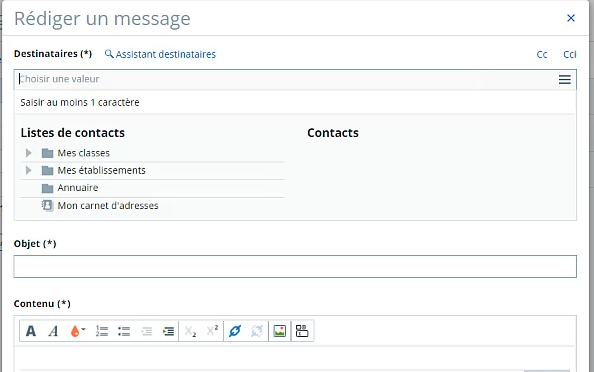Screen dimensions: 594x372
Task: Click the Objet input field
Action: click(295, 266)
